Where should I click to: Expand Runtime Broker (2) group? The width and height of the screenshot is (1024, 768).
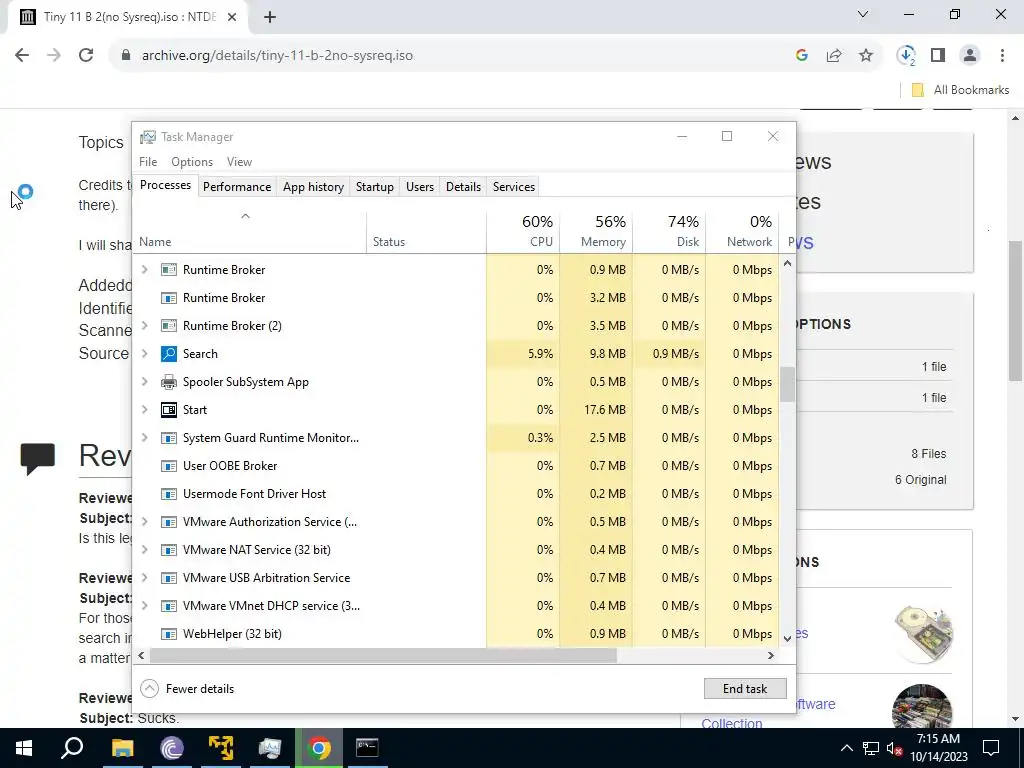[x=145, y=325]
